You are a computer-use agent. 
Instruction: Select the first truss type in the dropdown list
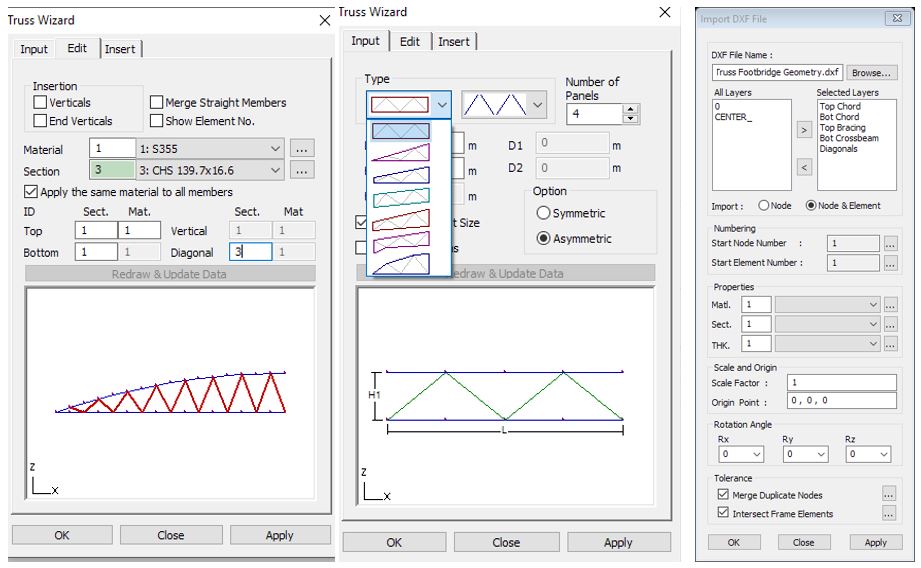coord(401,130)
